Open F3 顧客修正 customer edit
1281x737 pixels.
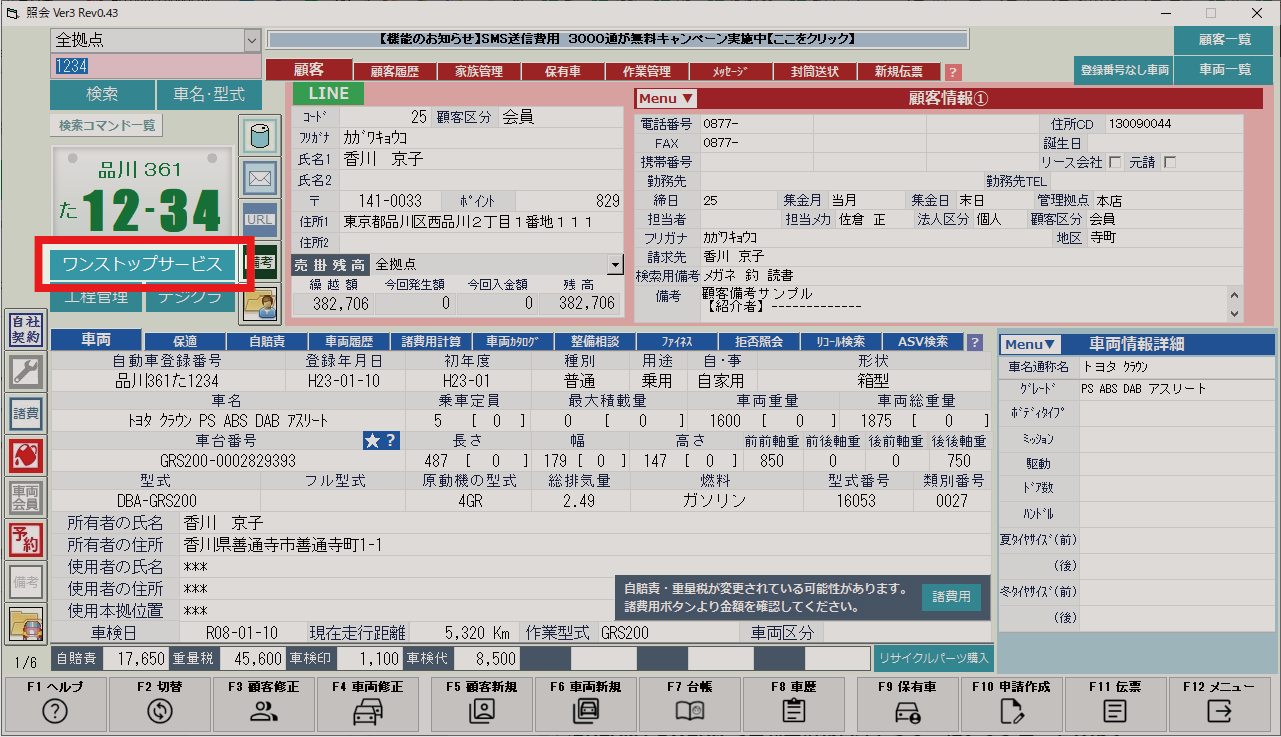point(263,703)
